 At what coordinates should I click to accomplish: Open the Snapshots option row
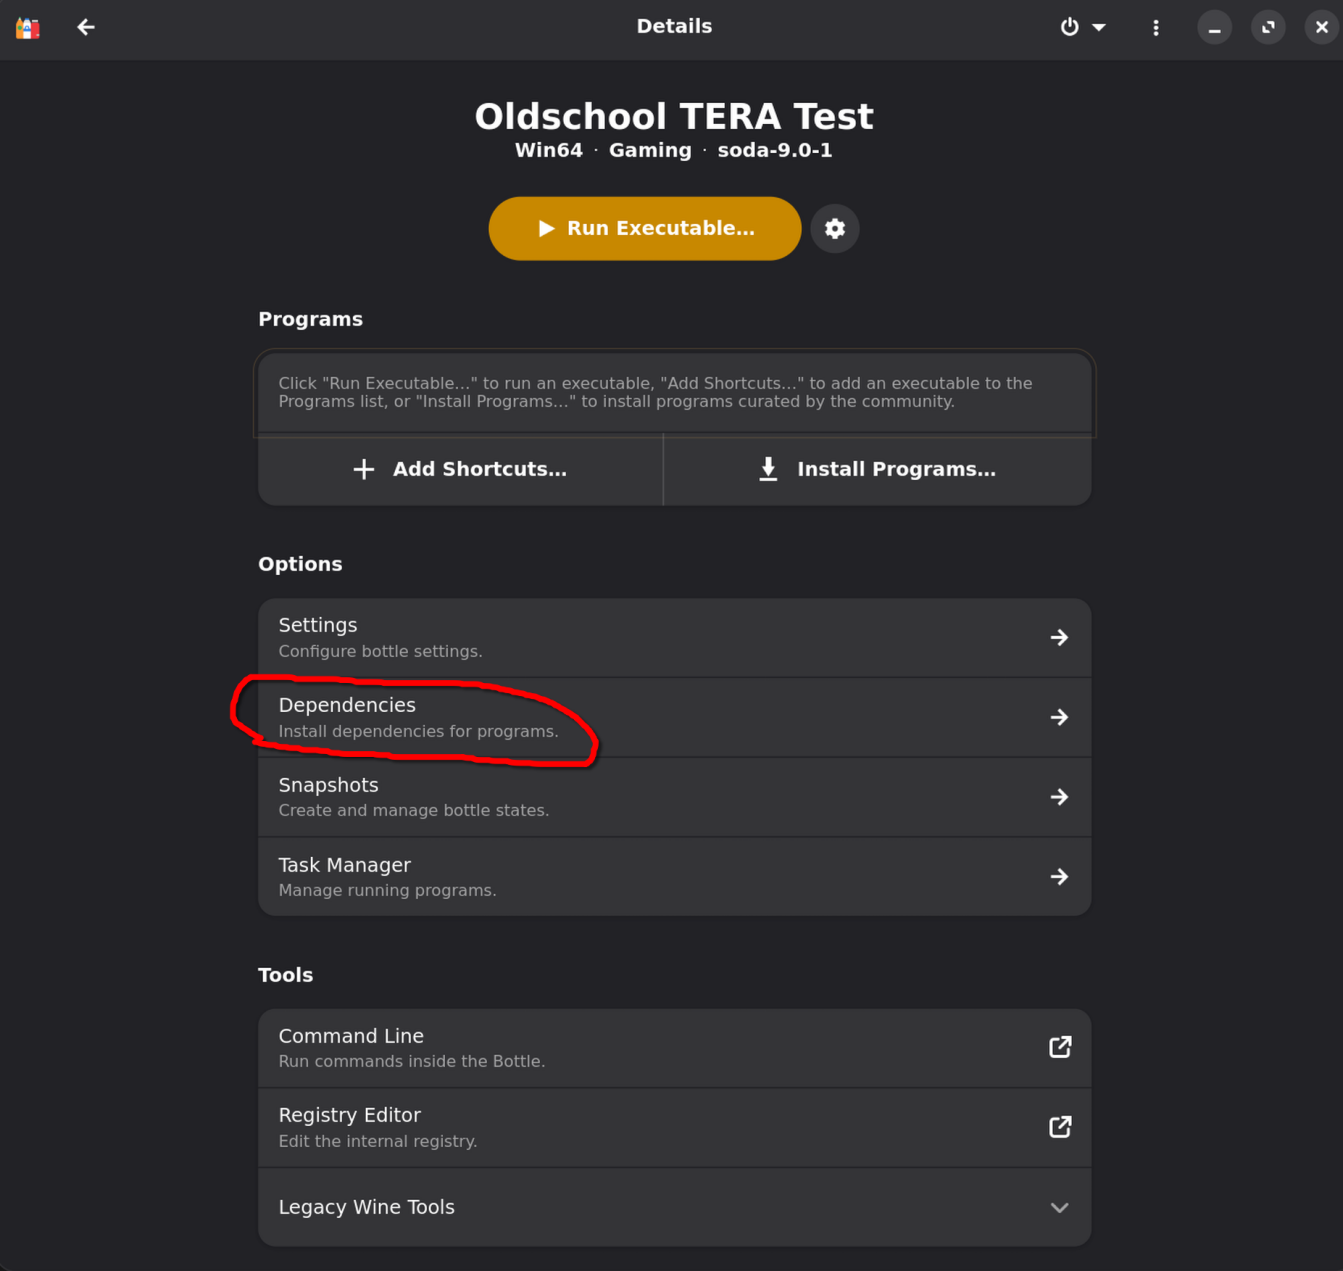coord(674,797)
